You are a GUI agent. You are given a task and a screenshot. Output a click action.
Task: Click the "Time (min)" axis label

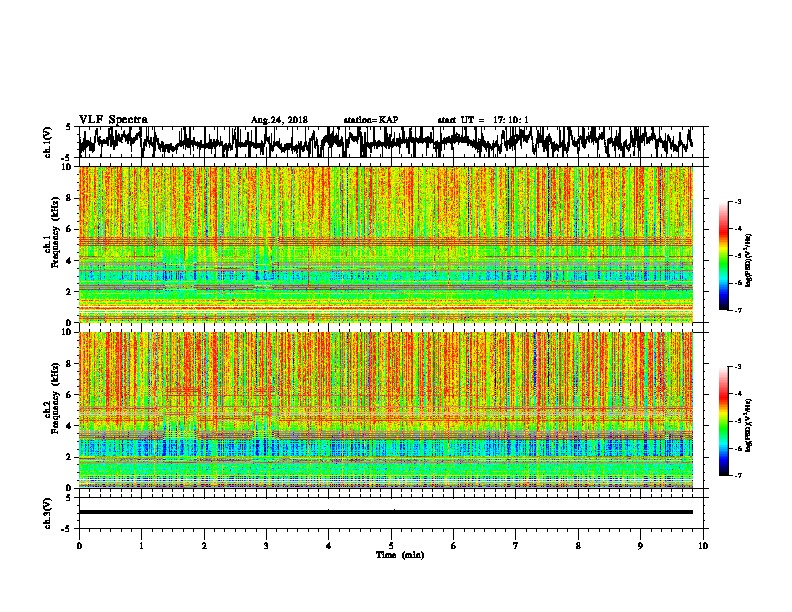click(400, 555)
